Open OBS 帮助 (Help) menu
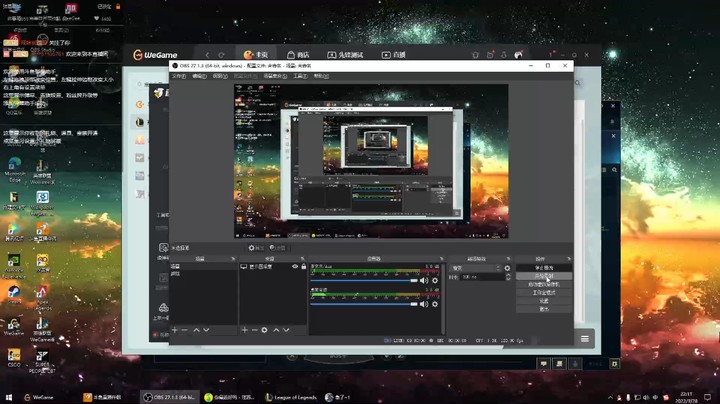The image size is (720, 404). (x=321, y=76)
